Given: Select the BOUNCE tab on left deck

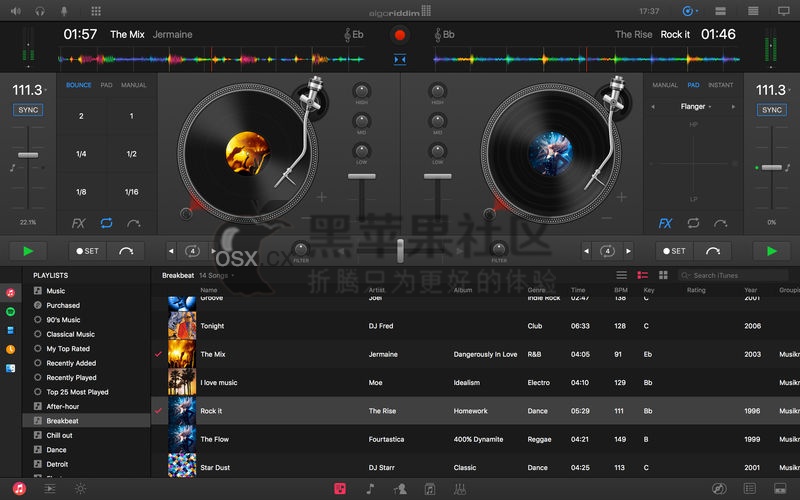Looking at the screenshot, I should tap(79, 85).
